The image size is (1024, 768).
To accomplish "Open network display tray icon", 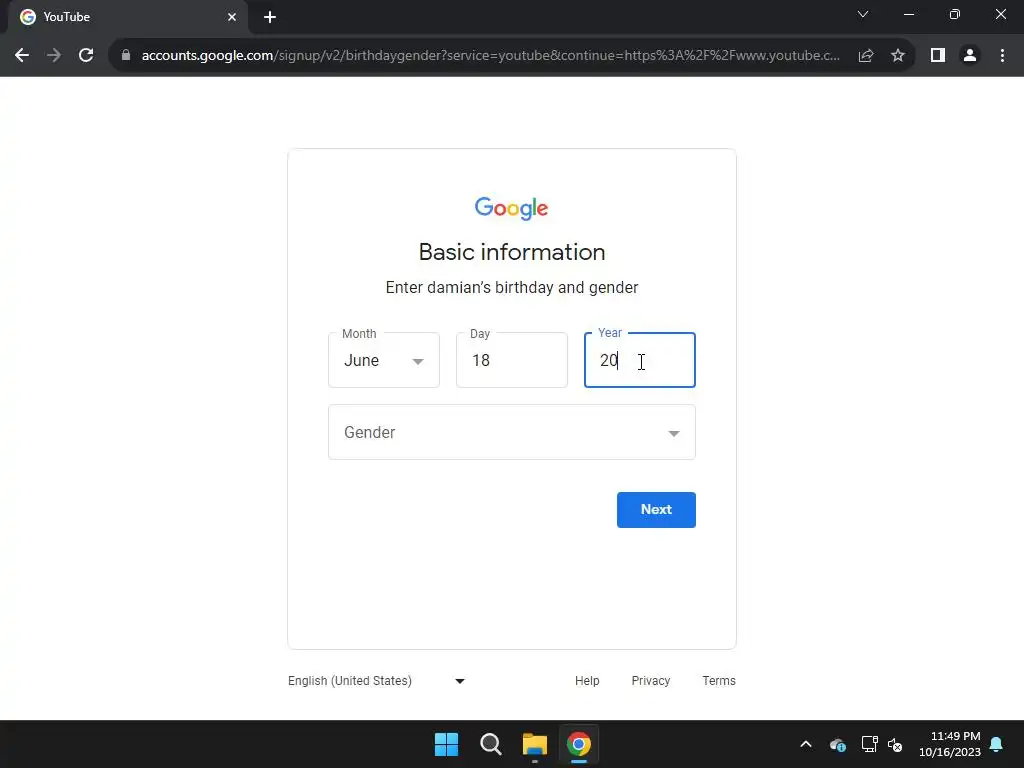I will 869,744.
